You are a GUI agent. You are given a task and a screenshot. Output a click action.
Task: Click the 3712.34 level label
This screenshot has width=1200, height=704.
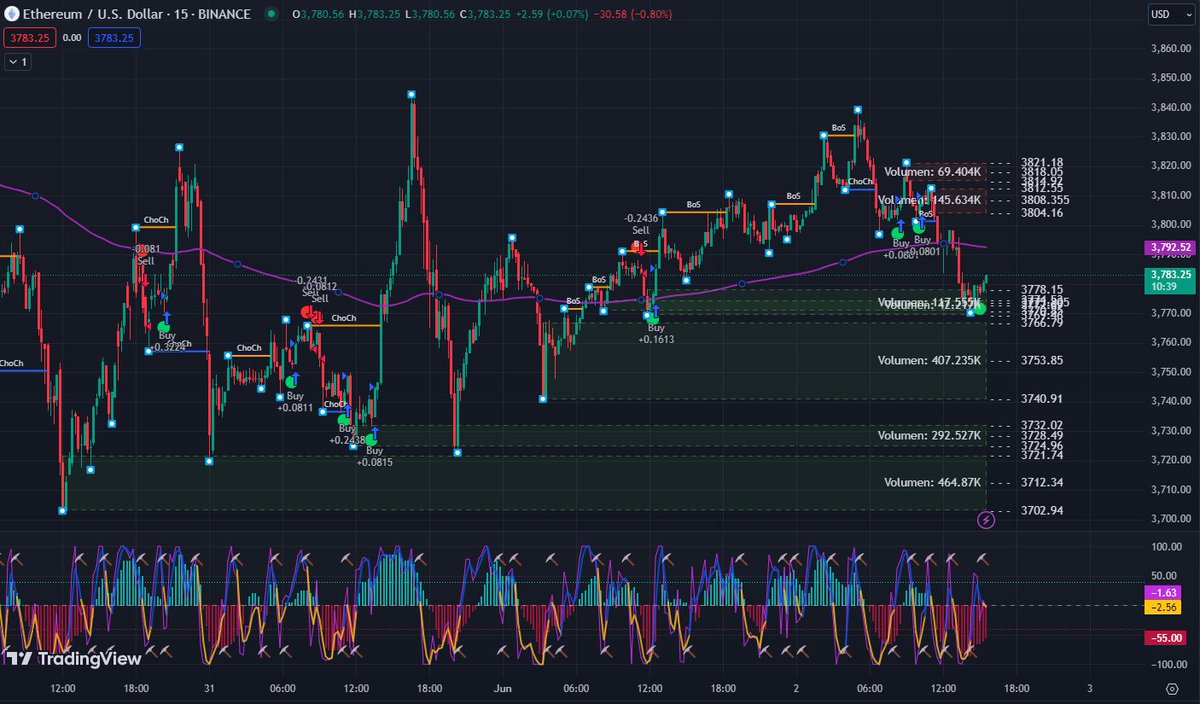[x=1042, y=483]
